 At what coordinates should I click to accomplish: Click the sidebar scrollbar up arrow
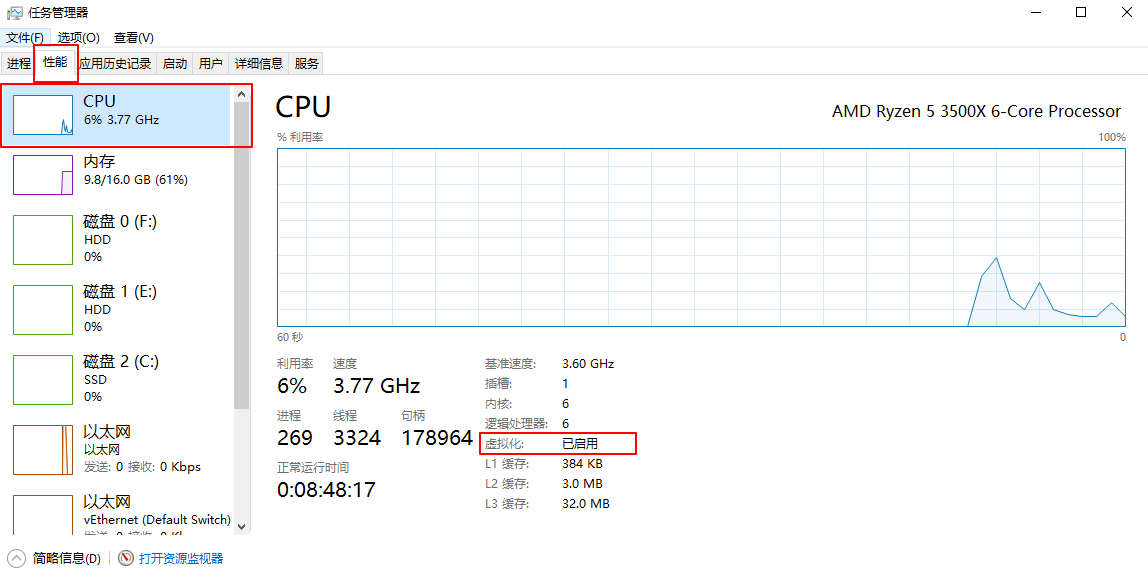tap(241, 94)
